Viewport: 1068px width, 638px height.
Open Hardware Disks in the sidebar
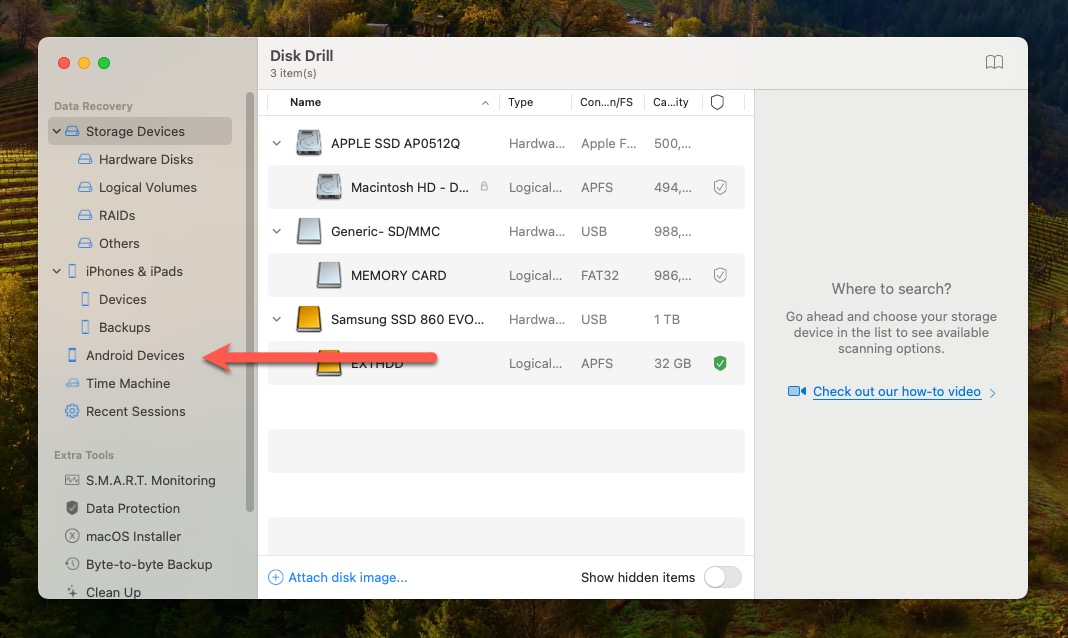click(146, 159)
